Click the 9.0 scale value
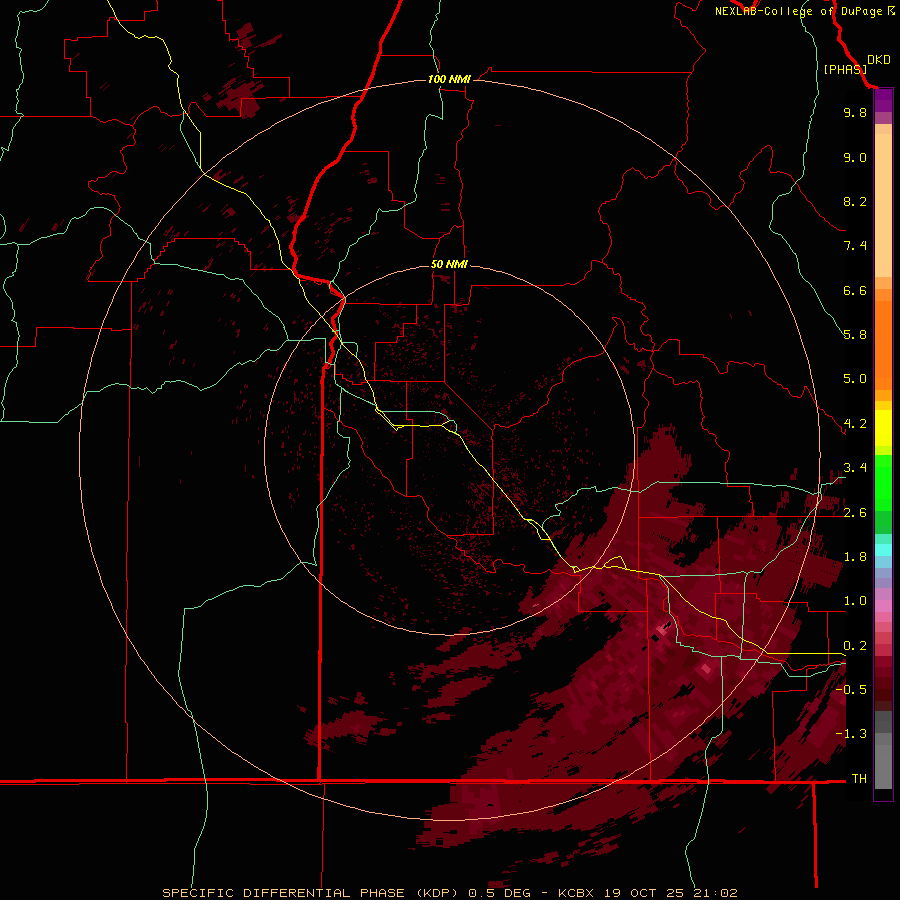900x900 pixels. [855, 157]
